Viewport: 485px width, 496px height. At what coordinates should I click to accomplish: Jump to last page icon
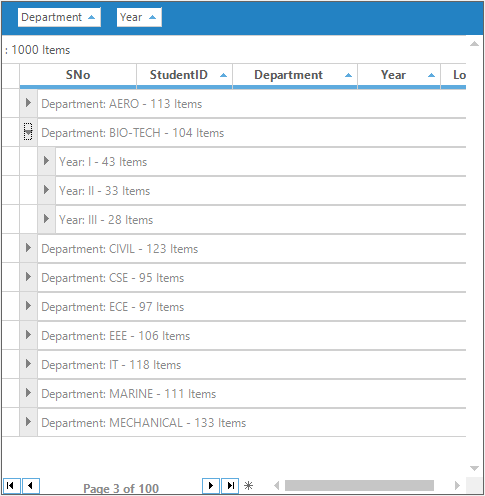click(x=230, y=485)
